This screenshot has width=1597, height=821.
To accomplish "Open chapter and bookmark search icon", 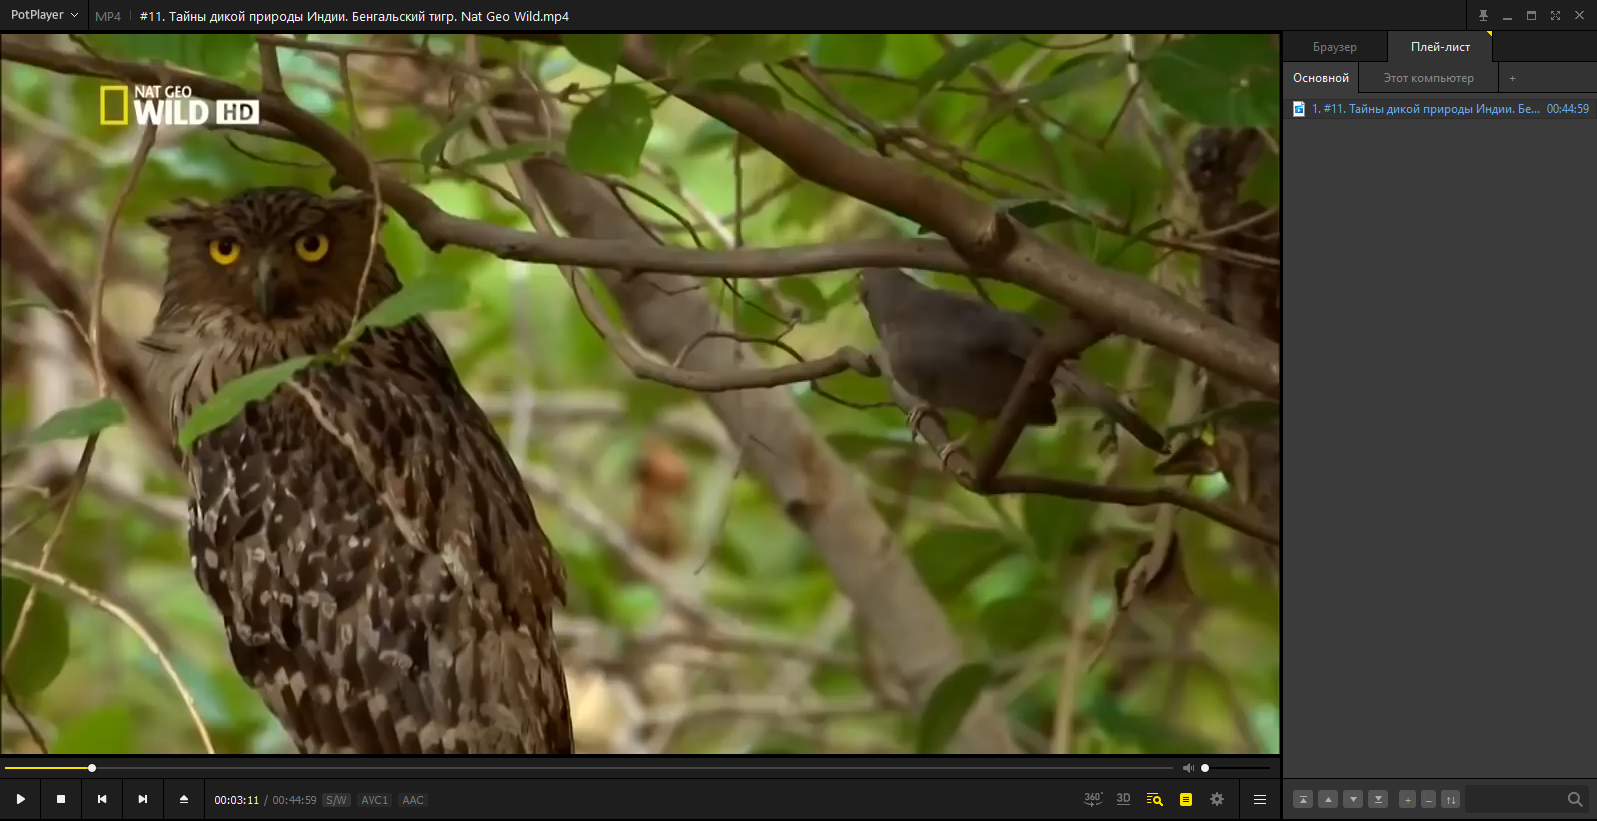I will coord(1155,799).
